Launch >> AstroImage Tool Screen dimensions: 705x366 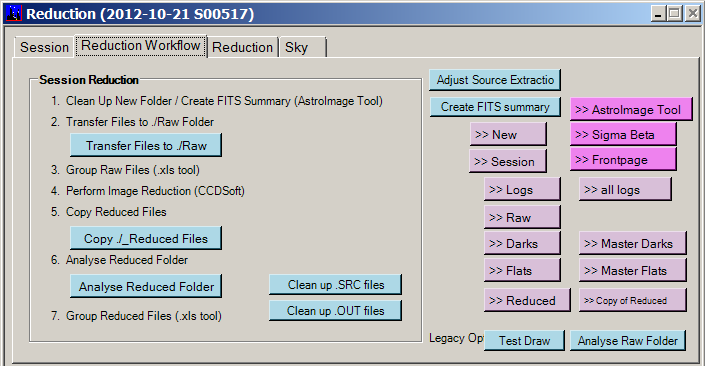tap(631, 109)
